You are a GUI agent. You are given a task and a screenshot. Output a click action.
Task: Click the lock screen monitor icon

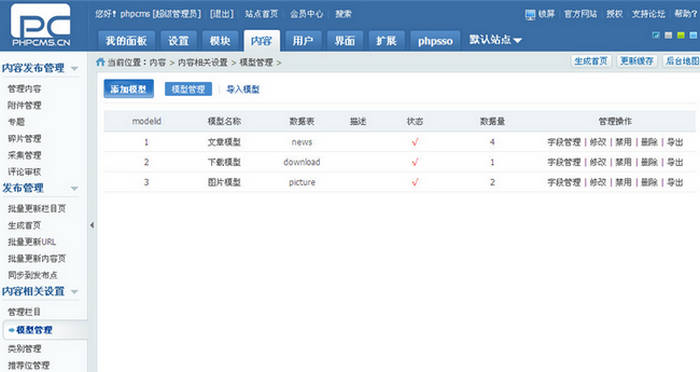click(x=530, y=15)
